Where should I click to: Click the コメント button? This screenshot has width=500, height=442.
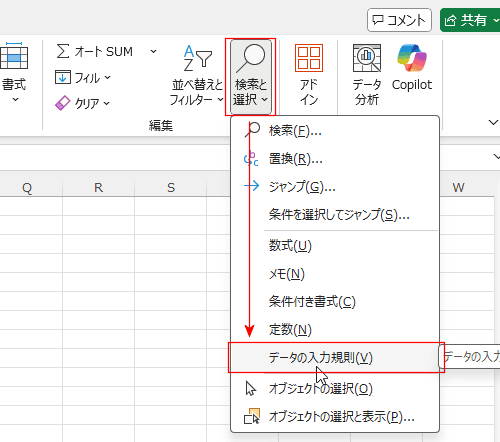(x=399, y=20)
